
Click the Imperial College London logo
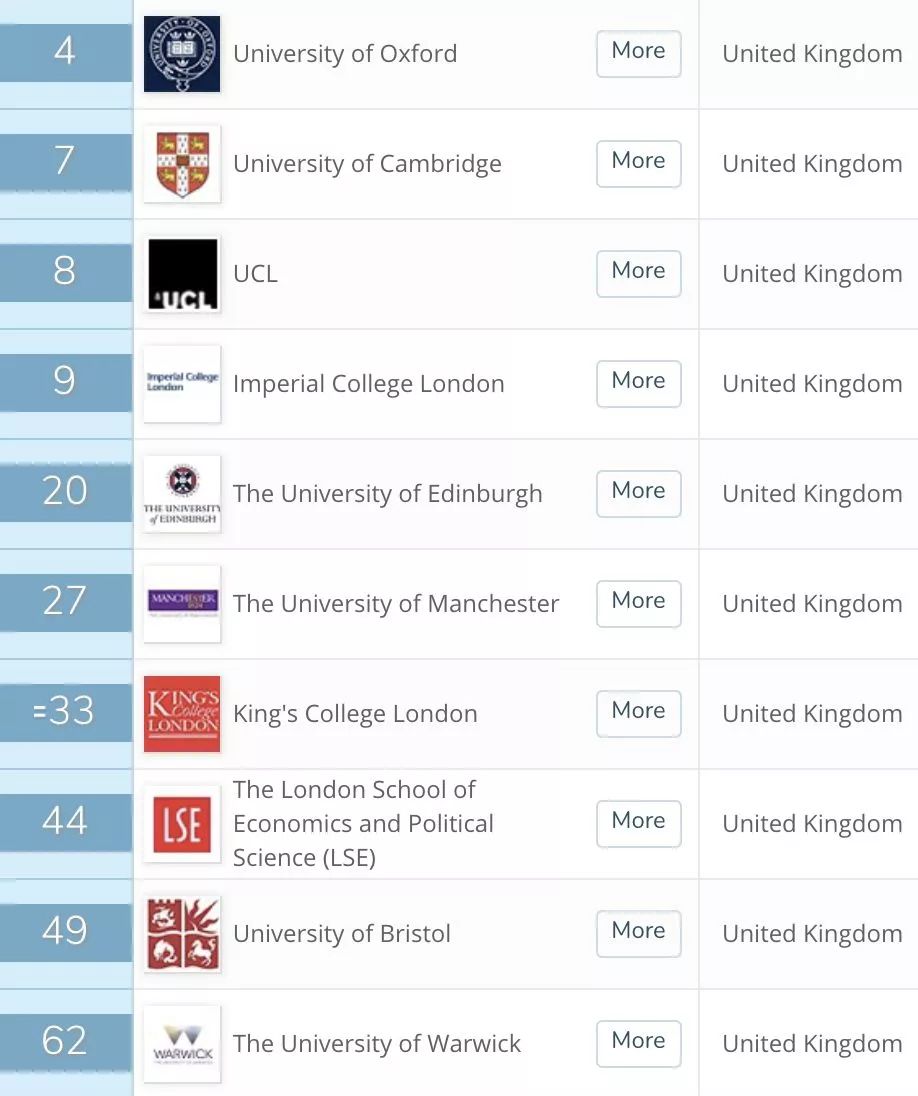[181, 383]
